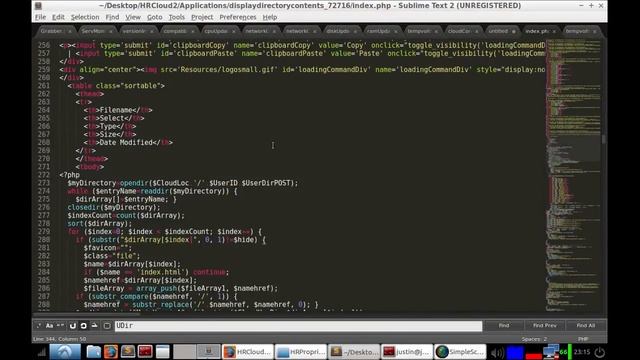Click the Date Modified table header line
The width and height of the screenshot is (640, 360).
[x=128, y=142]
